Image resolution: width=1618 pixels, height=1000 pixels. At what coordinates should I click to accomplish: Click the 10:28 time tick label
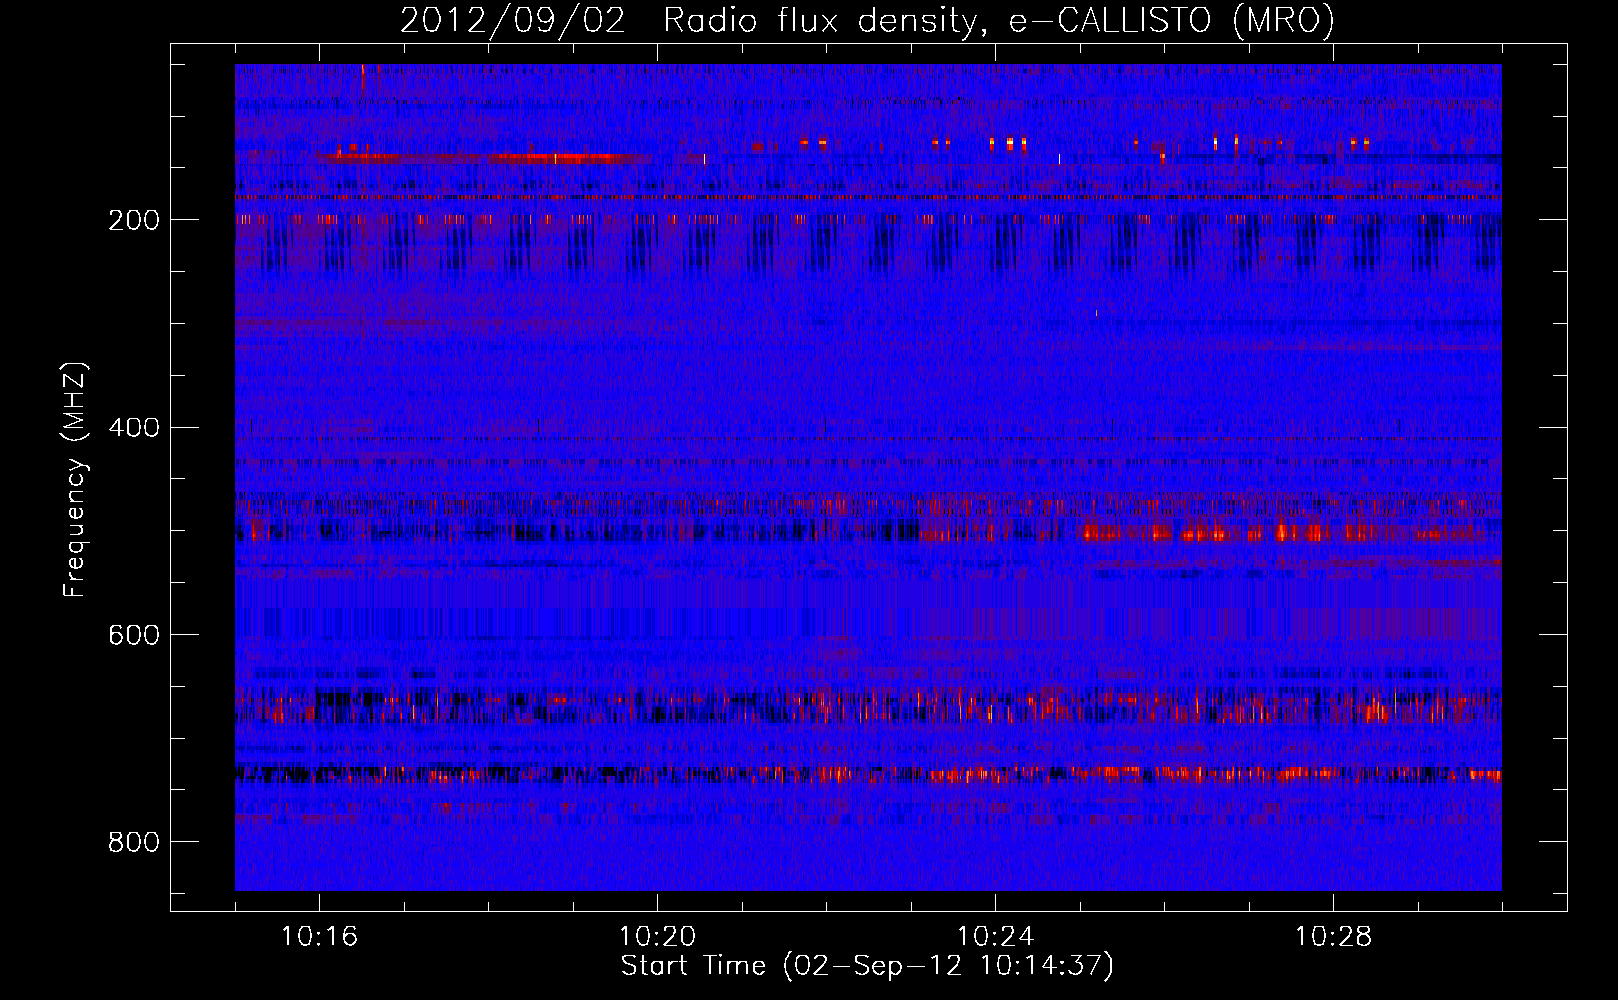pyautogui.click(x=1333, y=937)
